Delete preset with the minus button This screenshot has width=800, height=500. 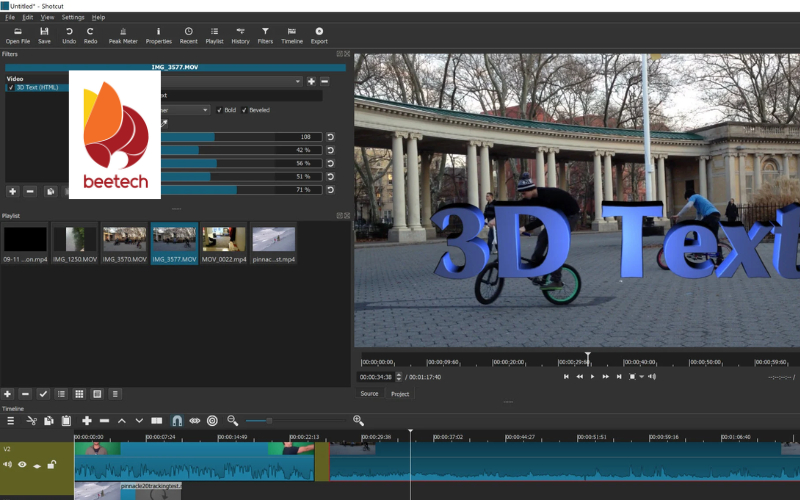click(324, 82)
